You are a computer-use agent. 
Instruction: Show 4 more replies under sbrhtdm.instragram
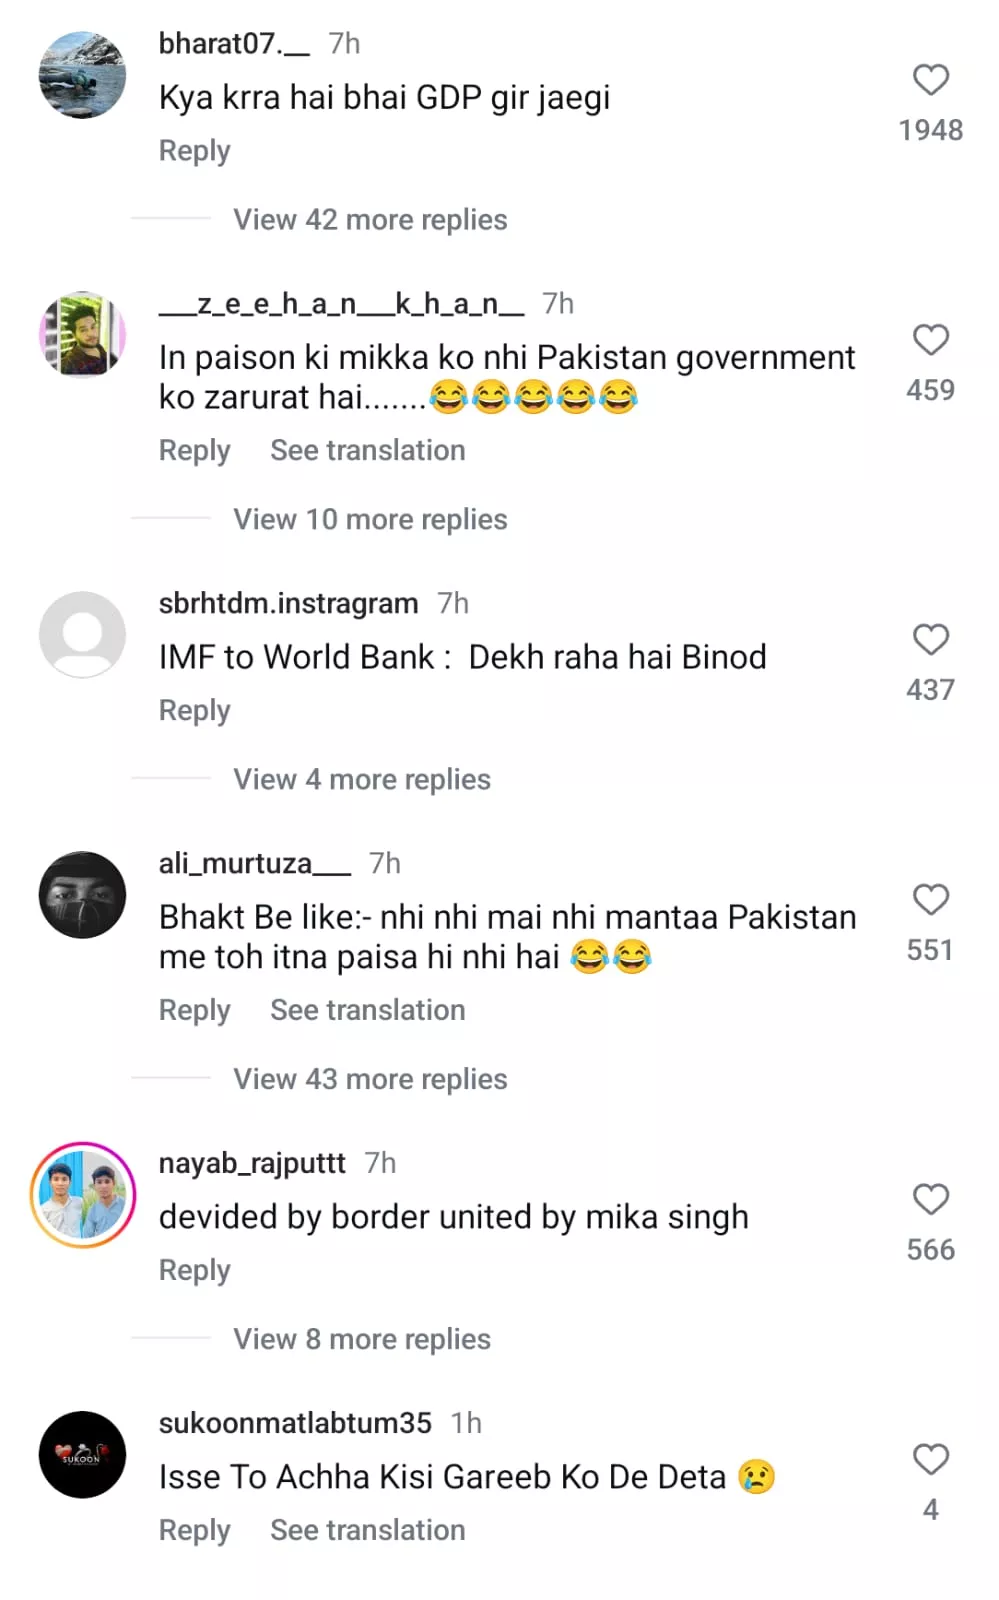362,779
